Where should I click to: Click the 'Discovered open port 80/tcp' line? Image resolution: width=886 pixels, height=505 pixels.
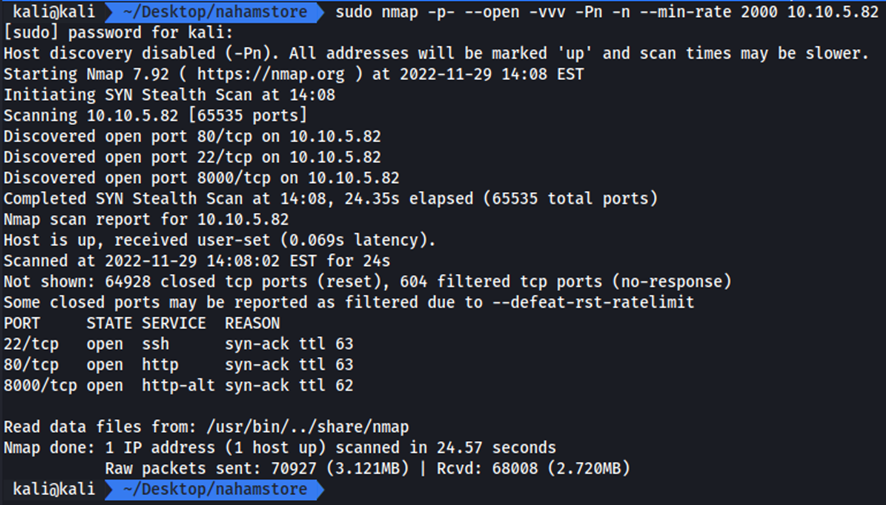click(192, 136)
